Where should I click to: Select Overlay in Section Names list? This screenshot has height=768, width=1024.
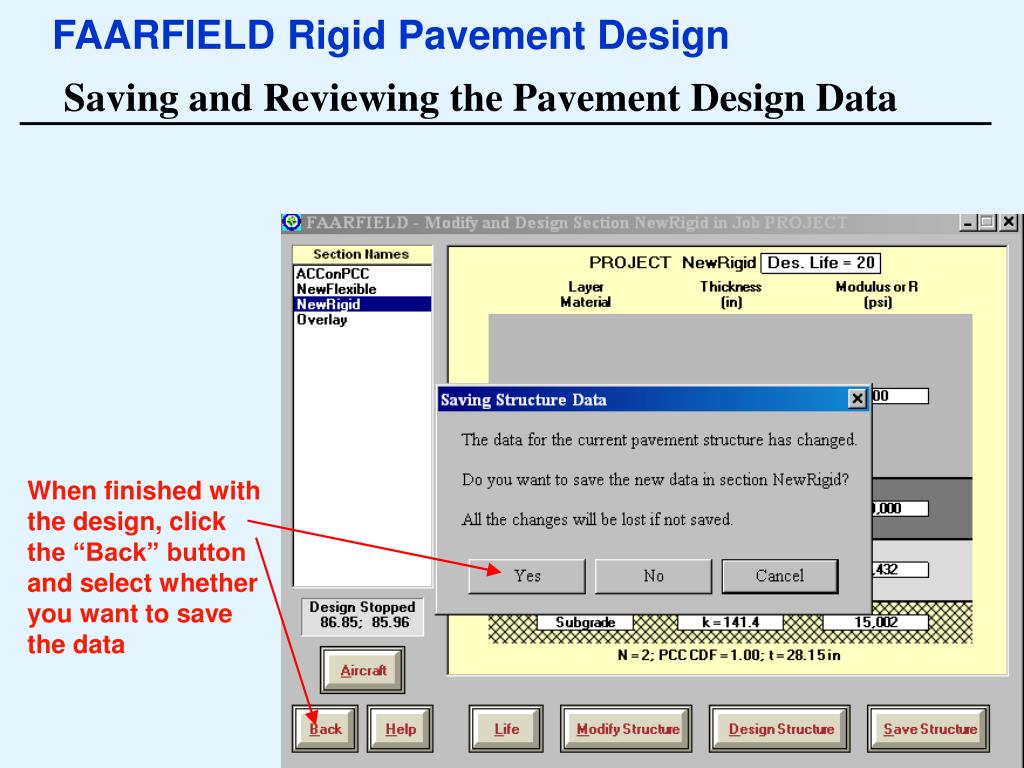click(x=362, y=319)
